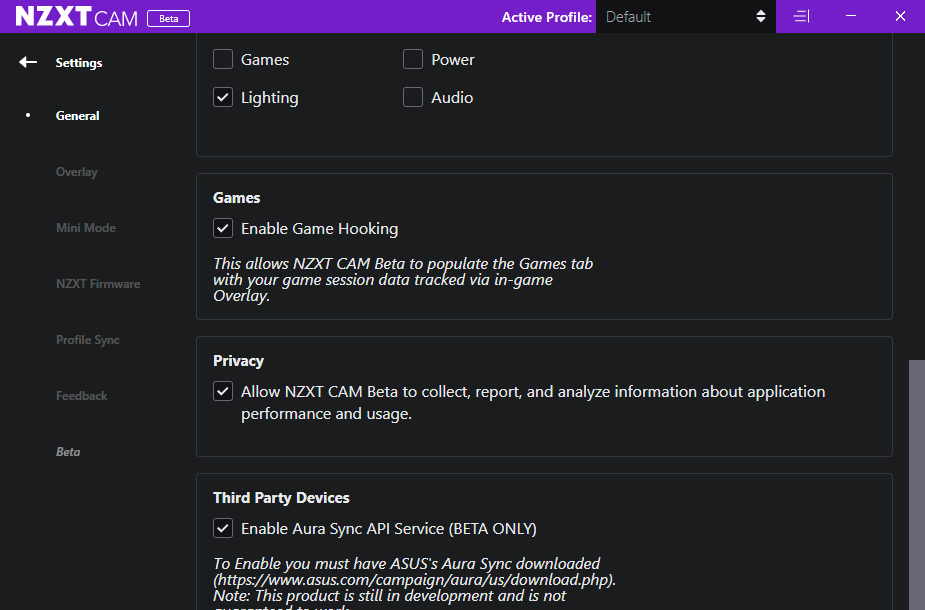This screenshot has width=925, height=610.
Task: Select the Overlay settings section
Action: tap(77, 171)
